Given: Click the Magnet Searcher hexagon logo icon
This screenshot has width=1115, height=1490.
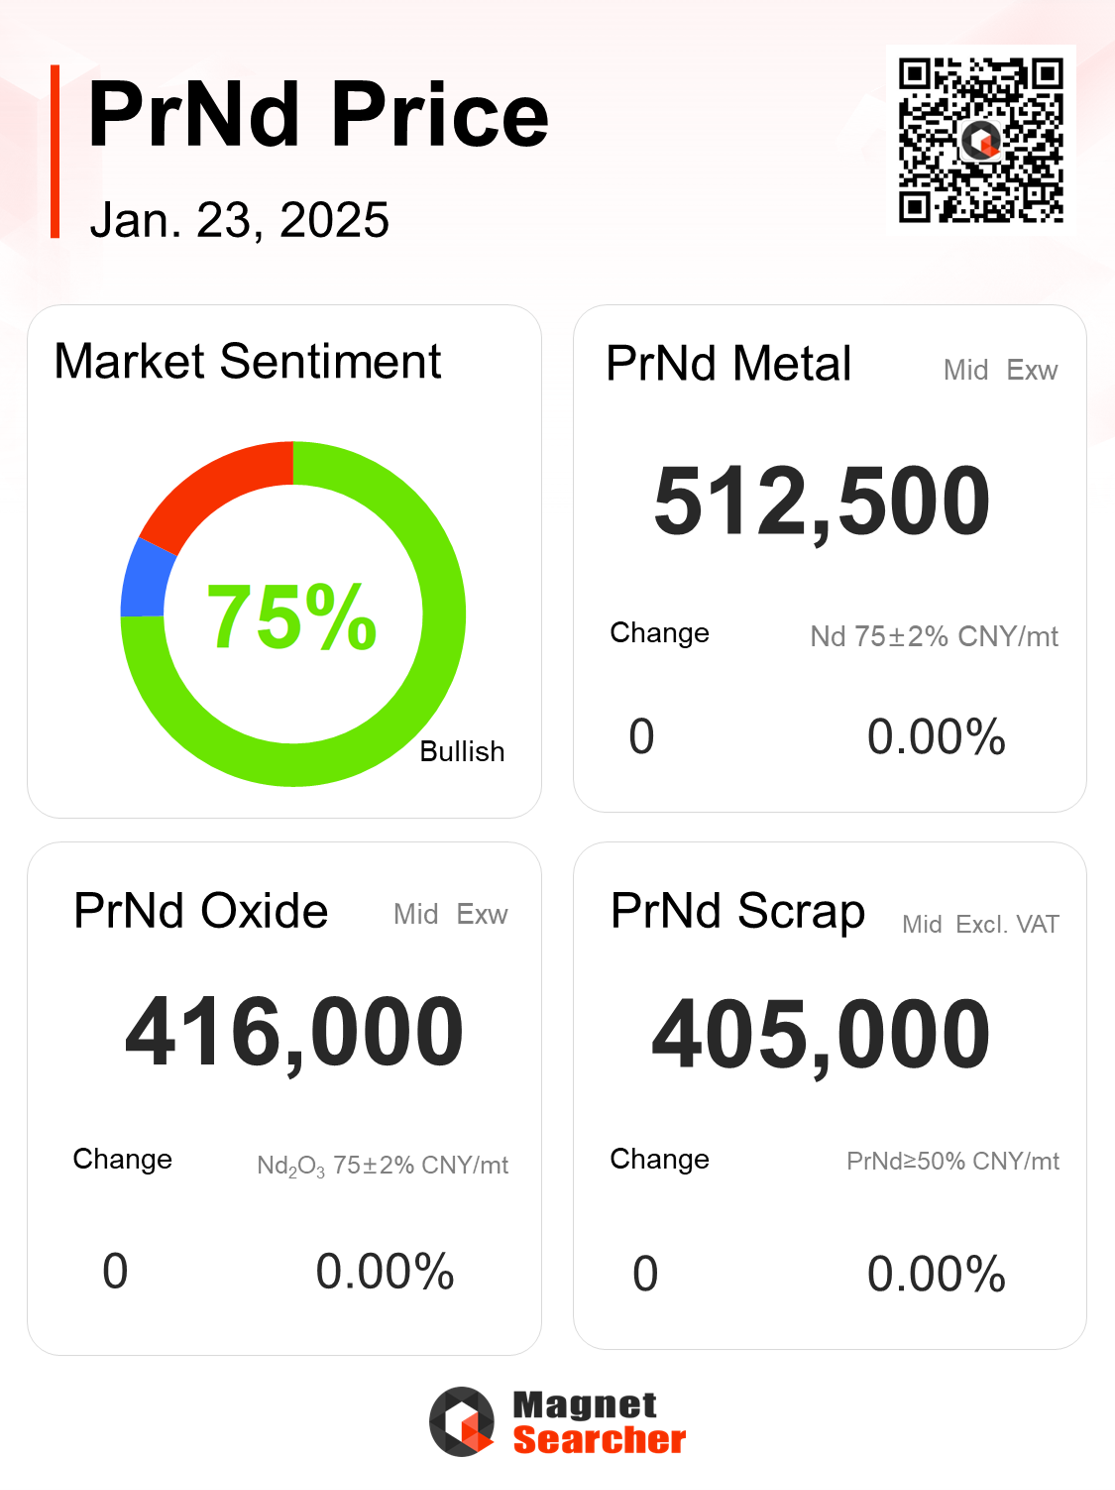Looking at the screenshot, I should [462, 1421].
